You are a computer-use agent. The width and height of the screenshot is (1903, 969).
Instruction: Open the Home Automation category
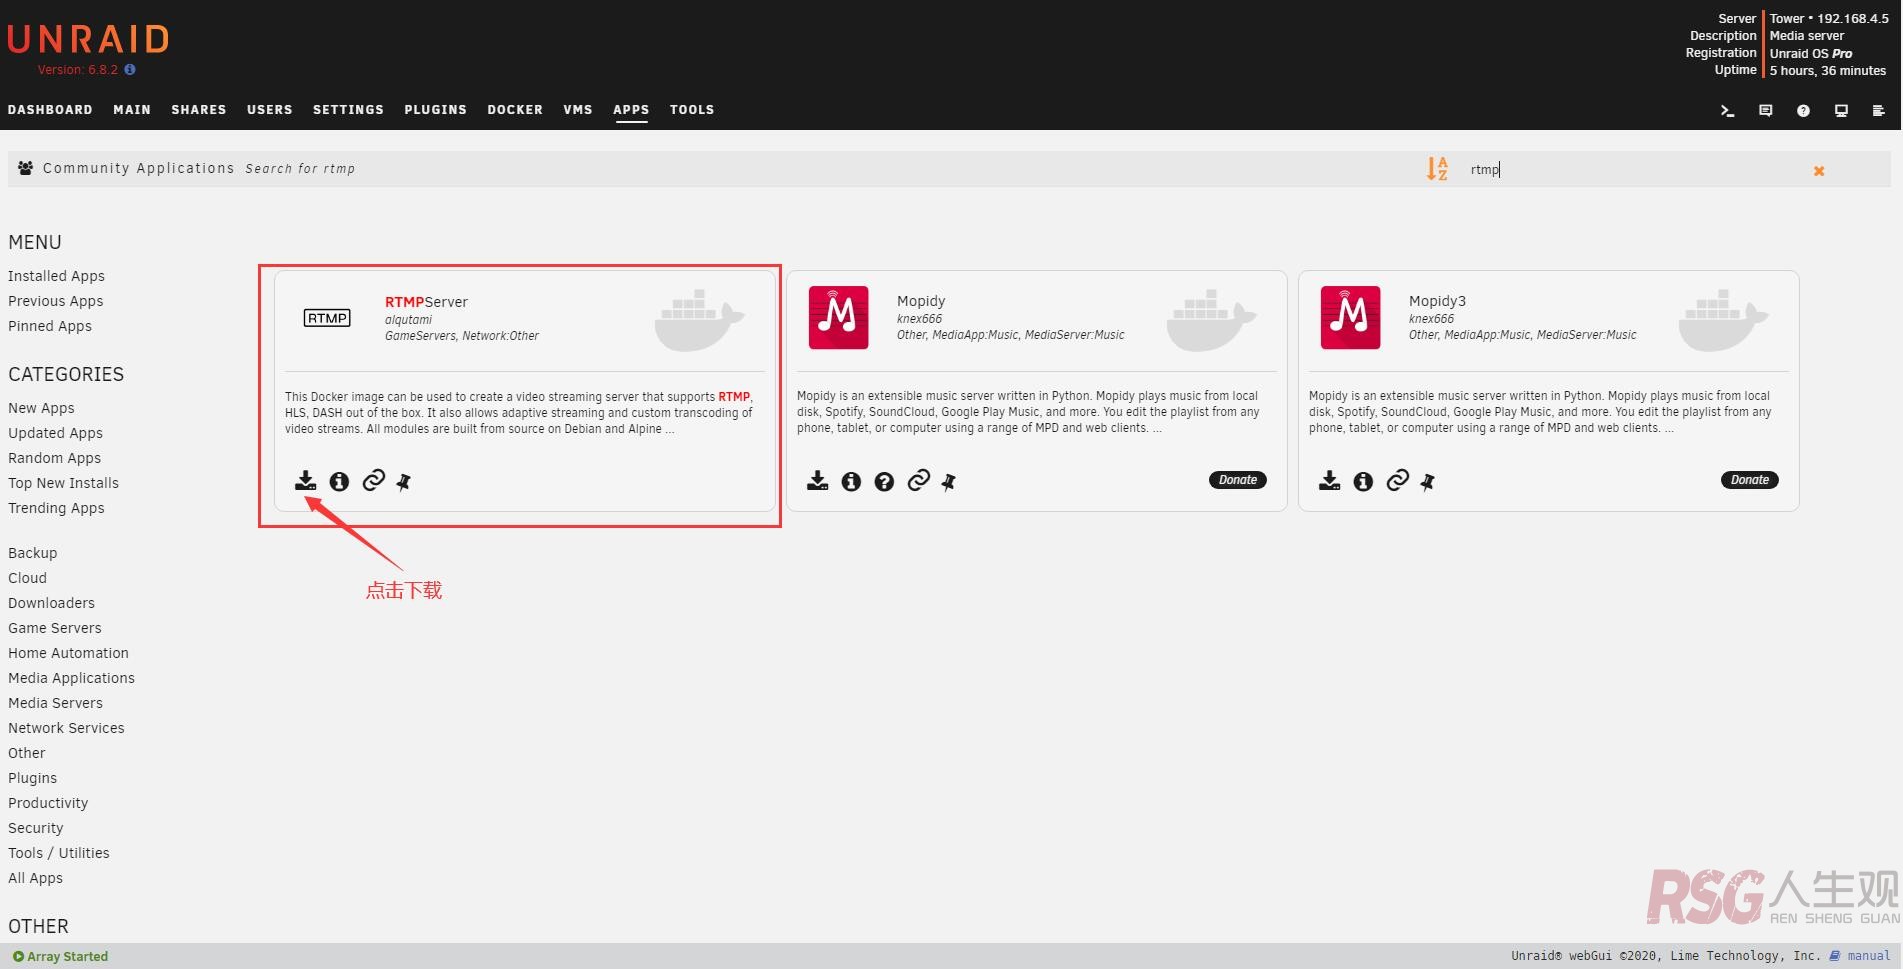69,653
